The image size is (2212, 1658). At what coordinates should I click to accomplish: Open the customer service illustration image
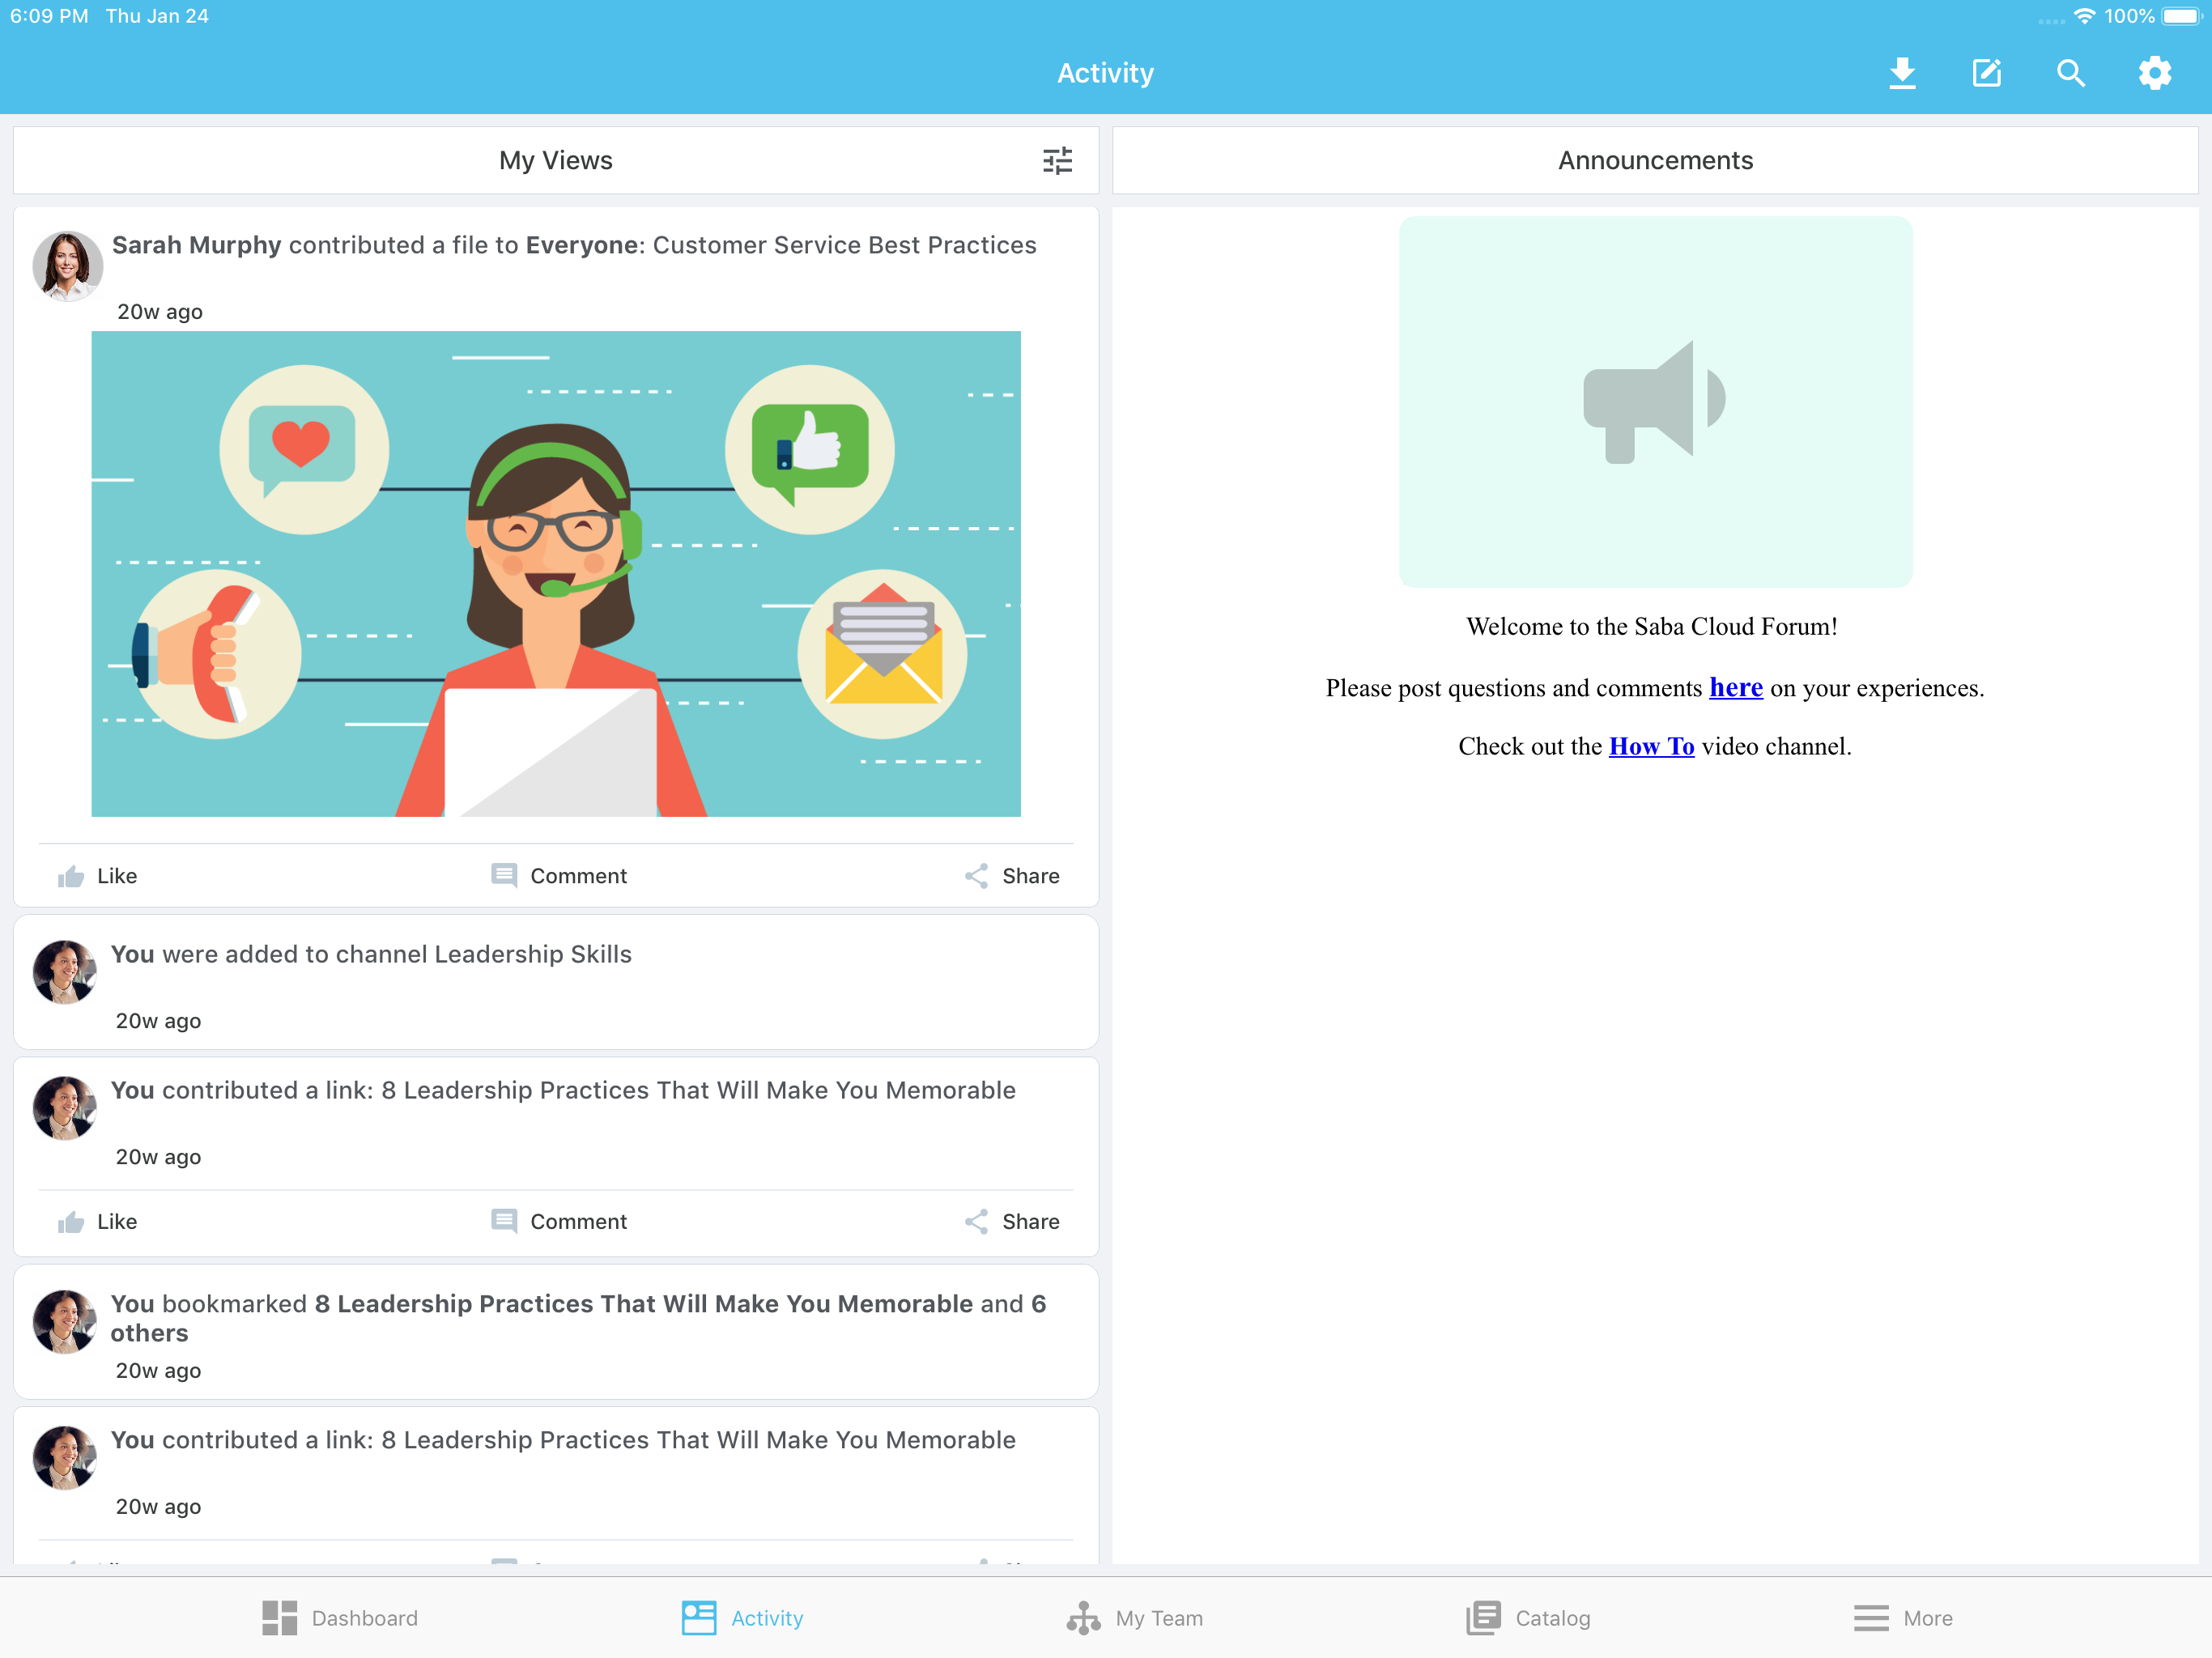pyautogui.click(x=556, y=573)
